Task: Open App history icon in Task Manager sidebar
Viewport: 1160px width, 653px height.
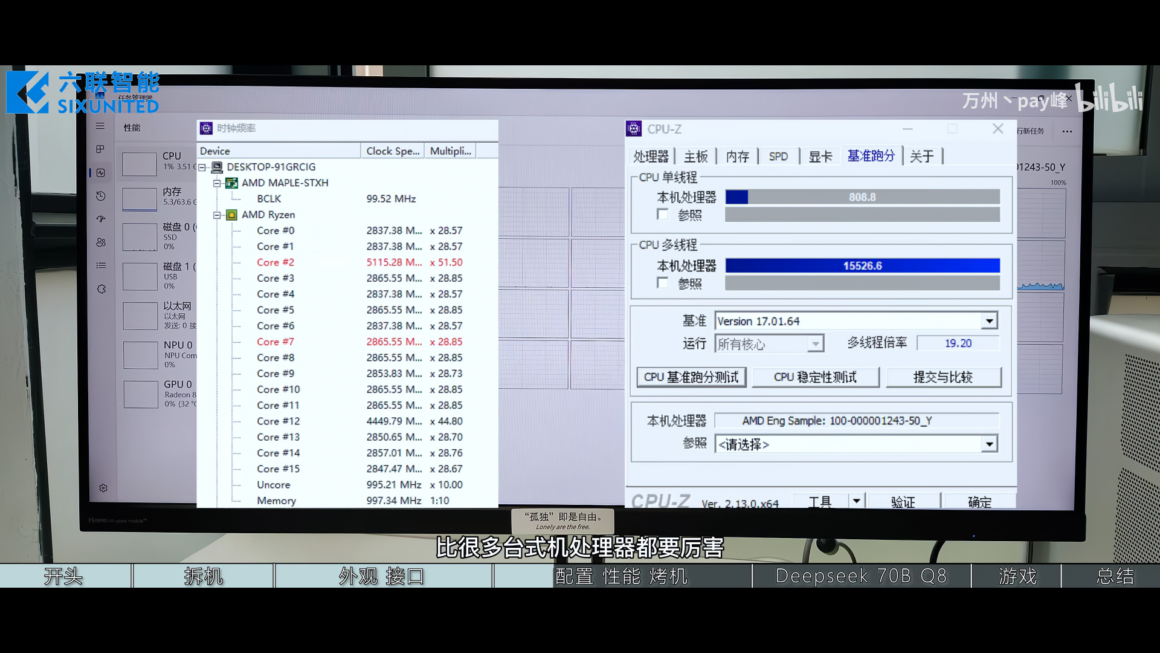Action: [x=101, y=196]
